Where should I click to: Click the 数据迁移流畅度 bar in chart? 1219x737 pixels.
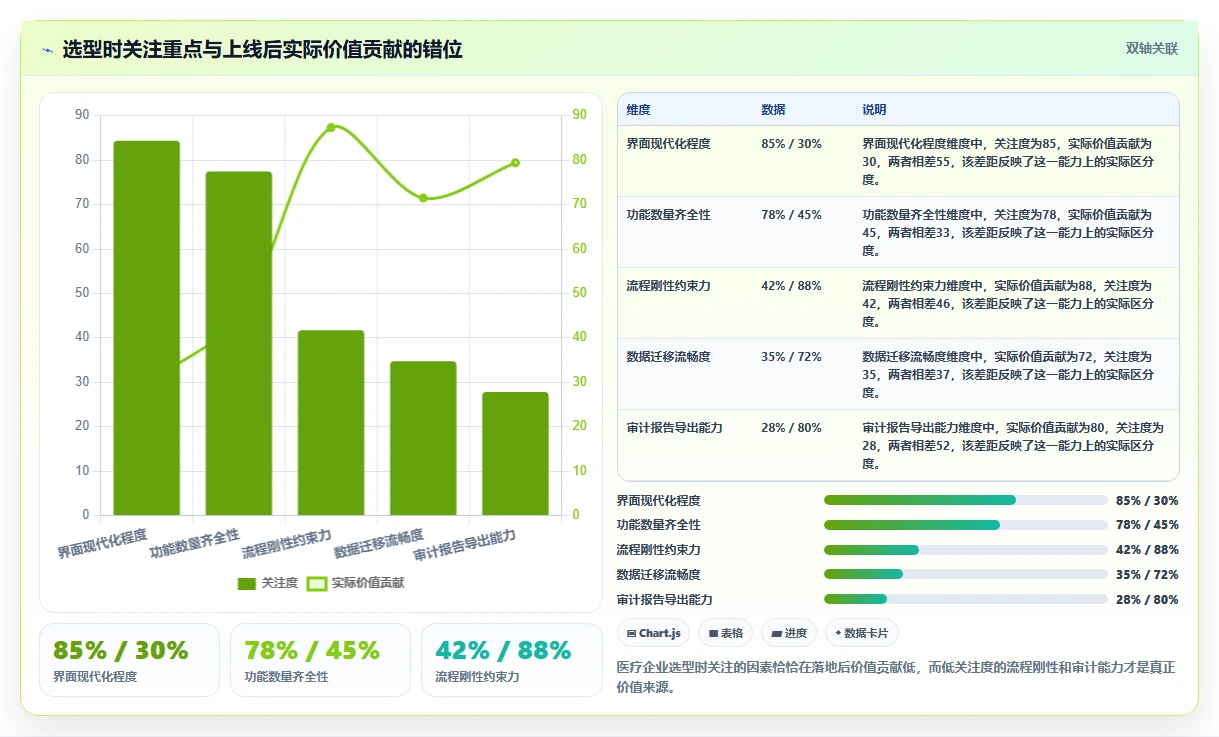pyautogui.click(x=423, y=438)
